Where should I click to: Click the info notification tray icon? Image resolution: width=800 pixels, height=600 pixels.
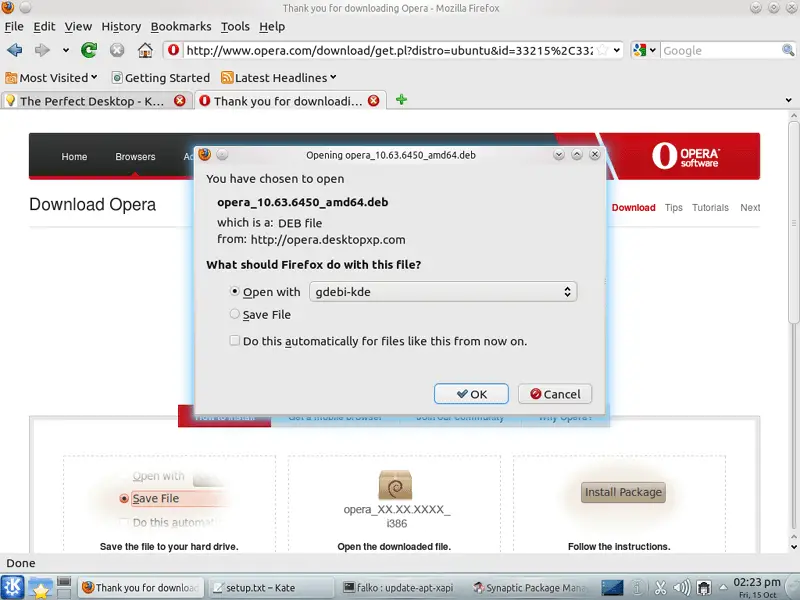pyautogui.click(x=637, y=588)
